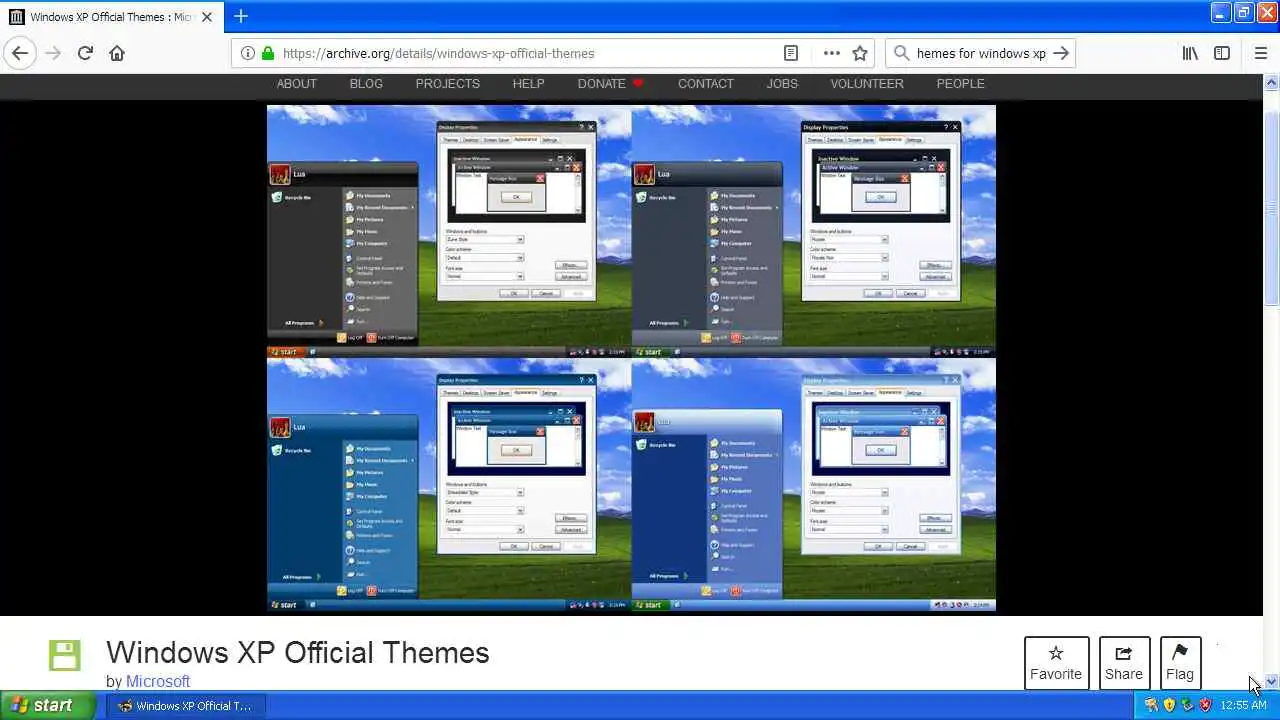This screenshot has height=720, width=1280.
Task: Show sidebars icon in toolbar
Action: [x=1222, y=53]
